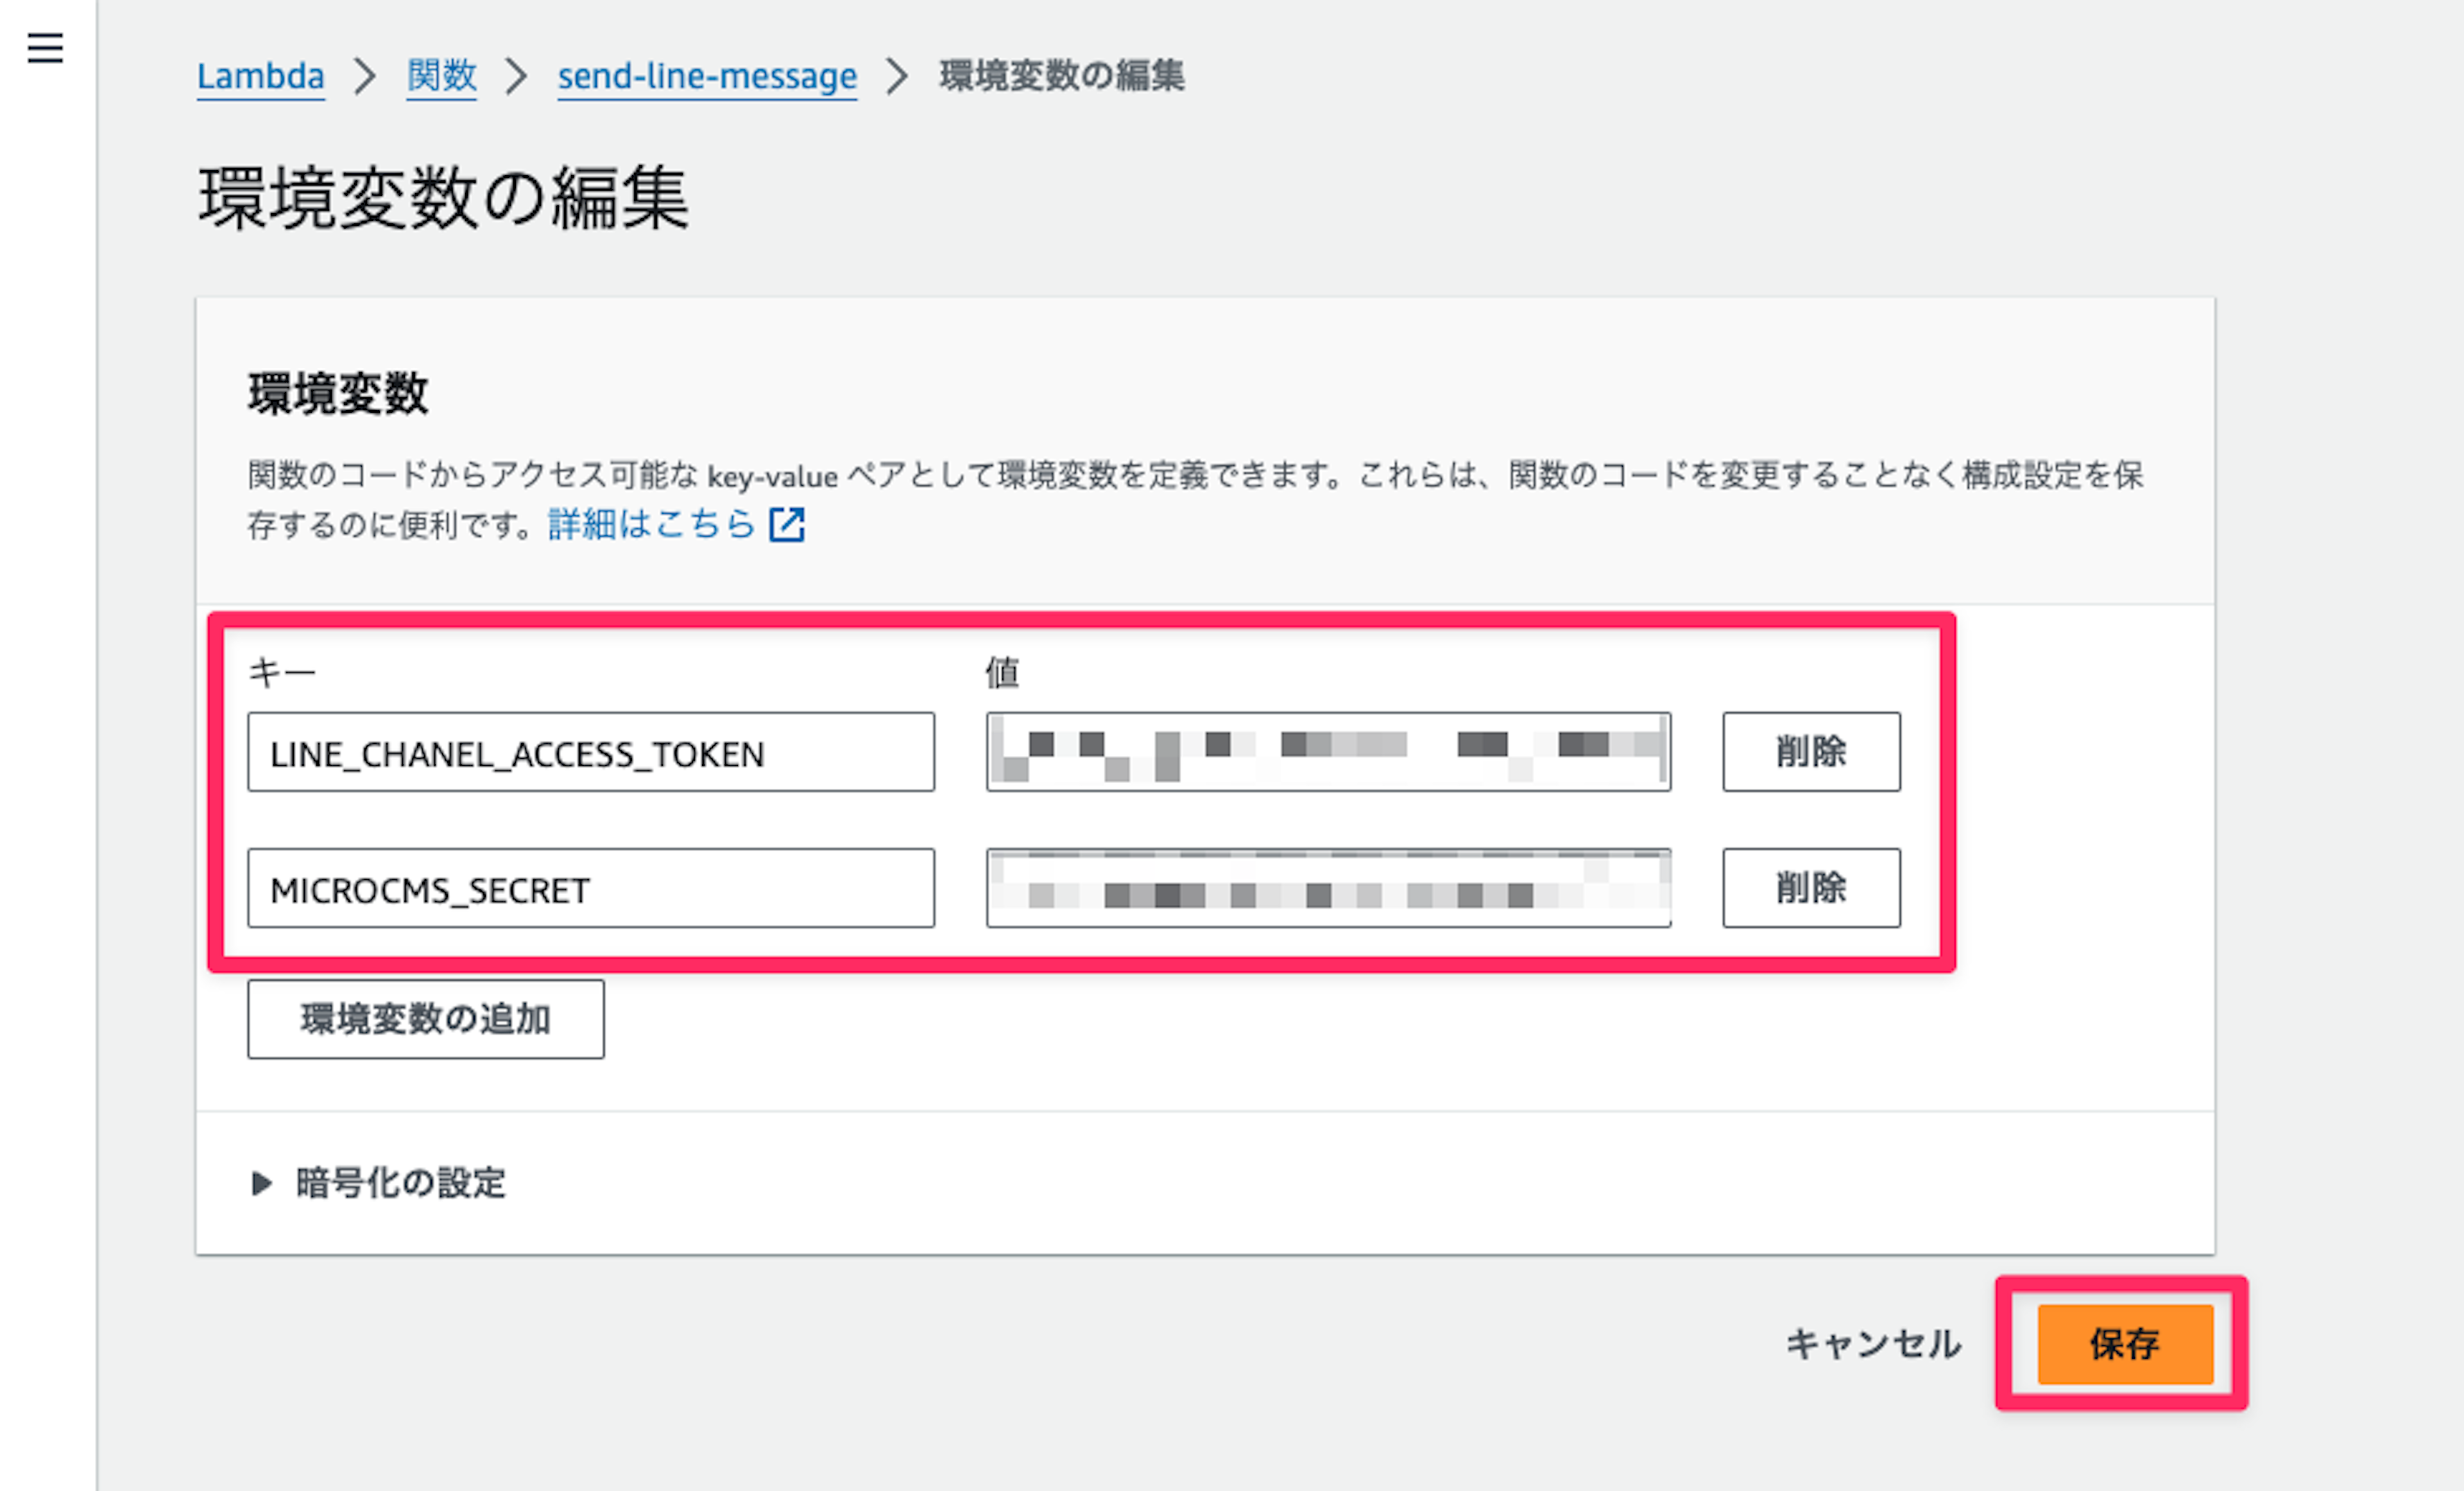
Task: Click the キー column label
Action: (x=282, y=673)
